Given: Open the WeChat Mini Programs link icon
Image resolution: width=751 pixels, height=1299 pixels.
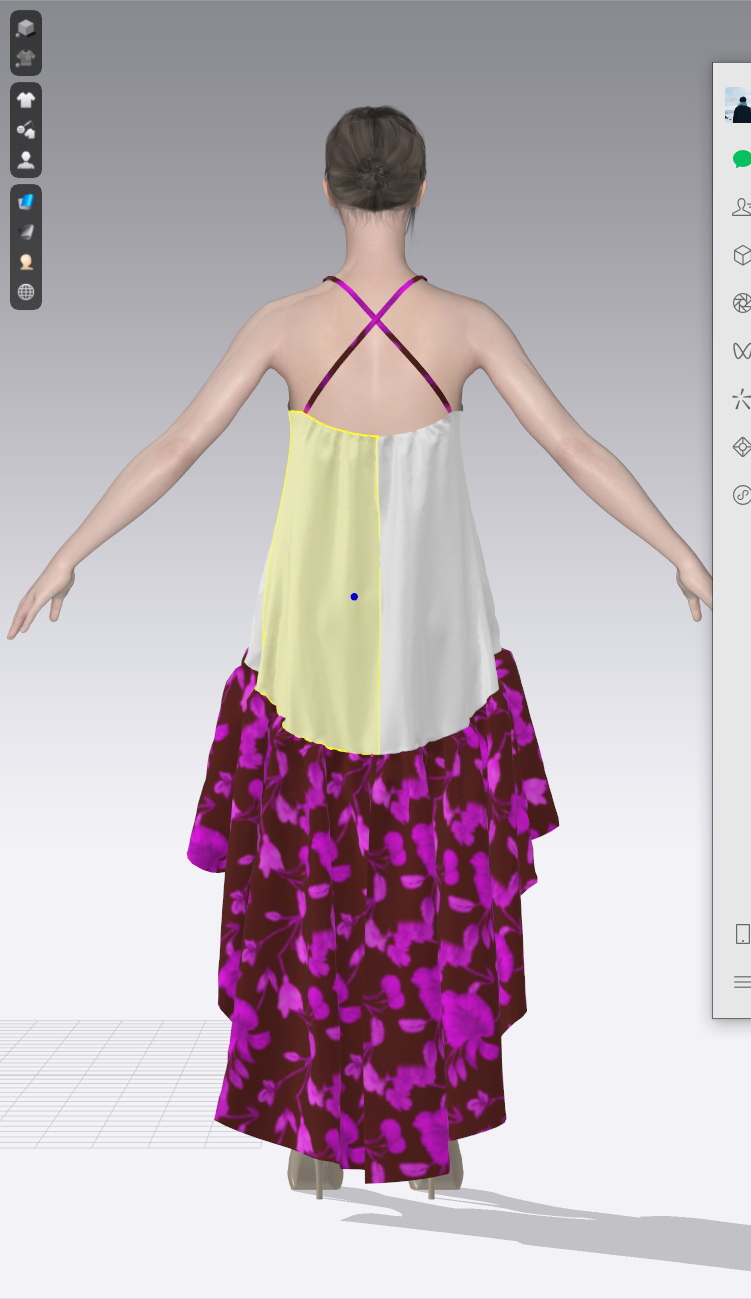Looking at the screenshot, I should click(x=741, y=494).
